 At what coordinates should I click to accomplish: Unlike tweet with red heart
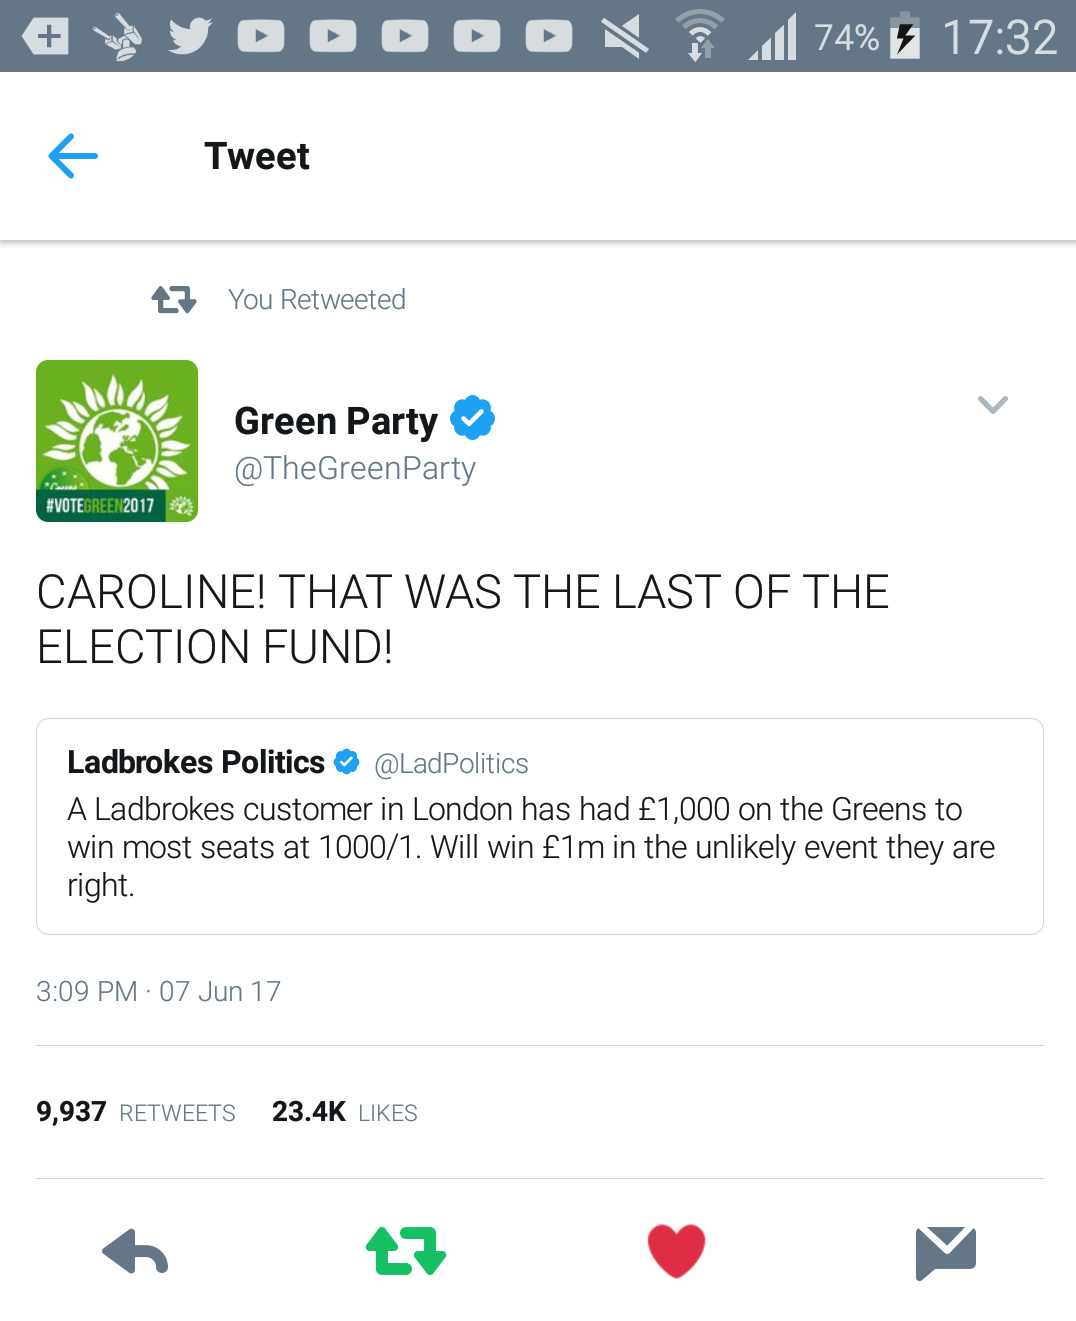pyautogui.click(x=676, y=1251)
